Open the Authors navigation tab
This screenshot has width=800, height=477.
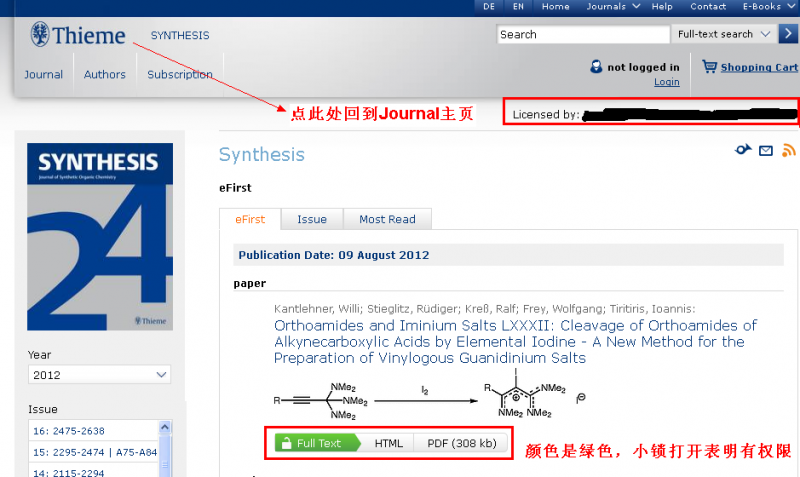(105, 74)
